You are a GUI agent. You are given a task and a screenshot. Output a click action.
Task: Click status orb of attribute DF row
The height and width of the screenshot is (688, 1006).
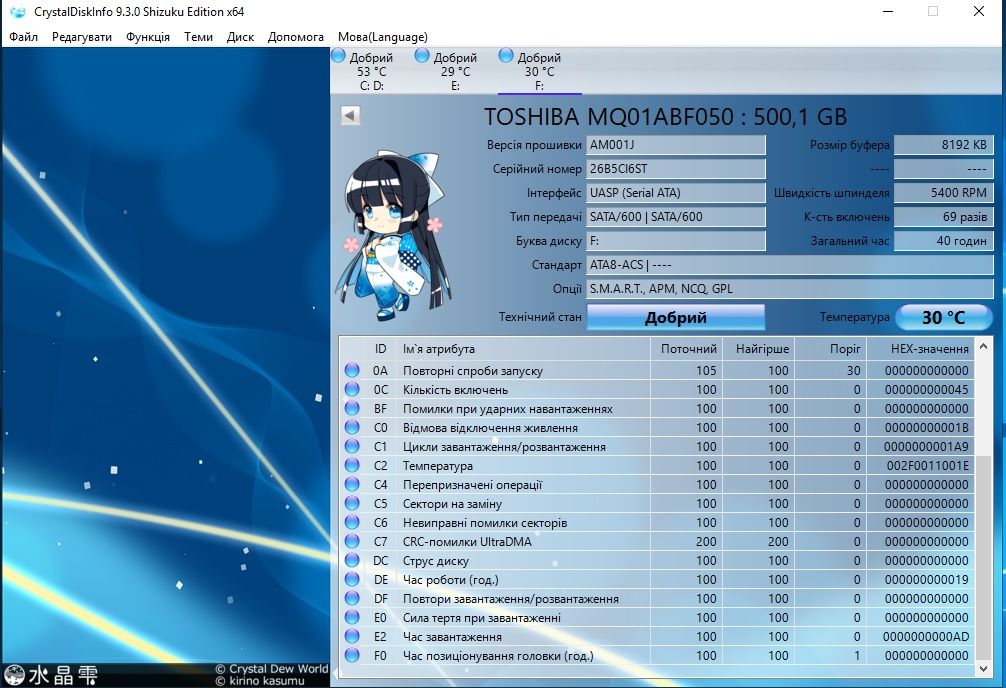352,598
